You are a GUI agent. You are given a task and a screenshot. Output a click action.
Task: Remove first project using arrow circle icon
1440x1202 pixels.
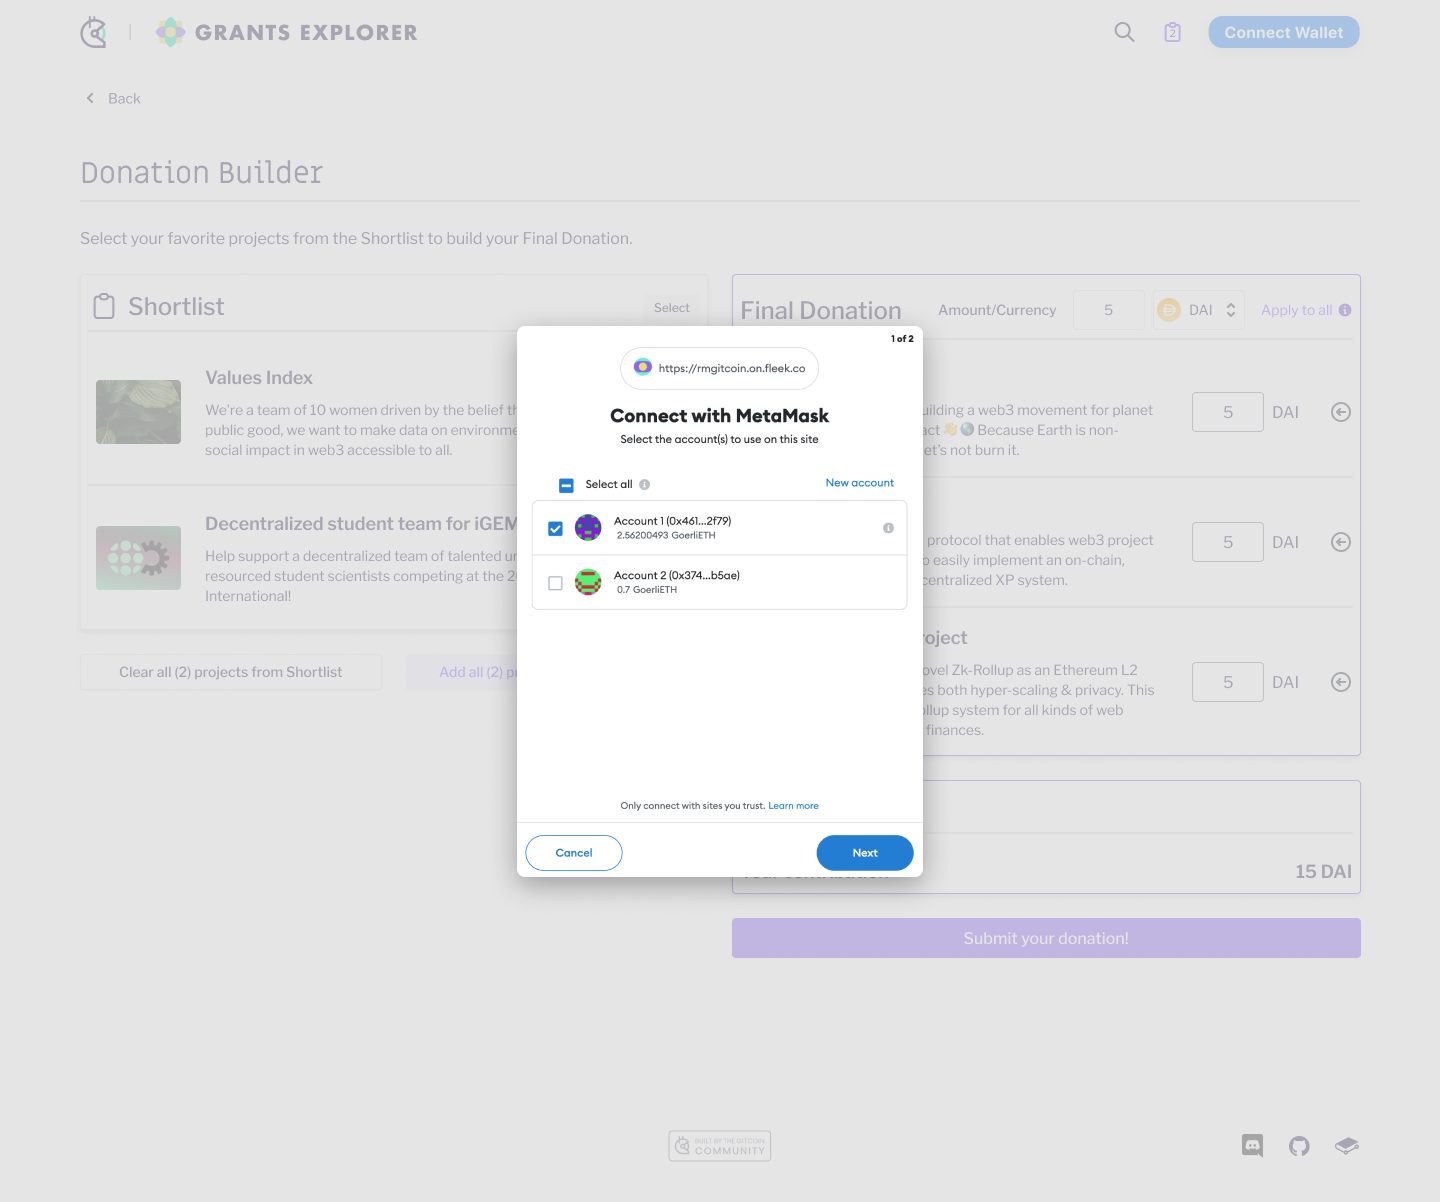pyautogui.click(x=1341, y=412)
